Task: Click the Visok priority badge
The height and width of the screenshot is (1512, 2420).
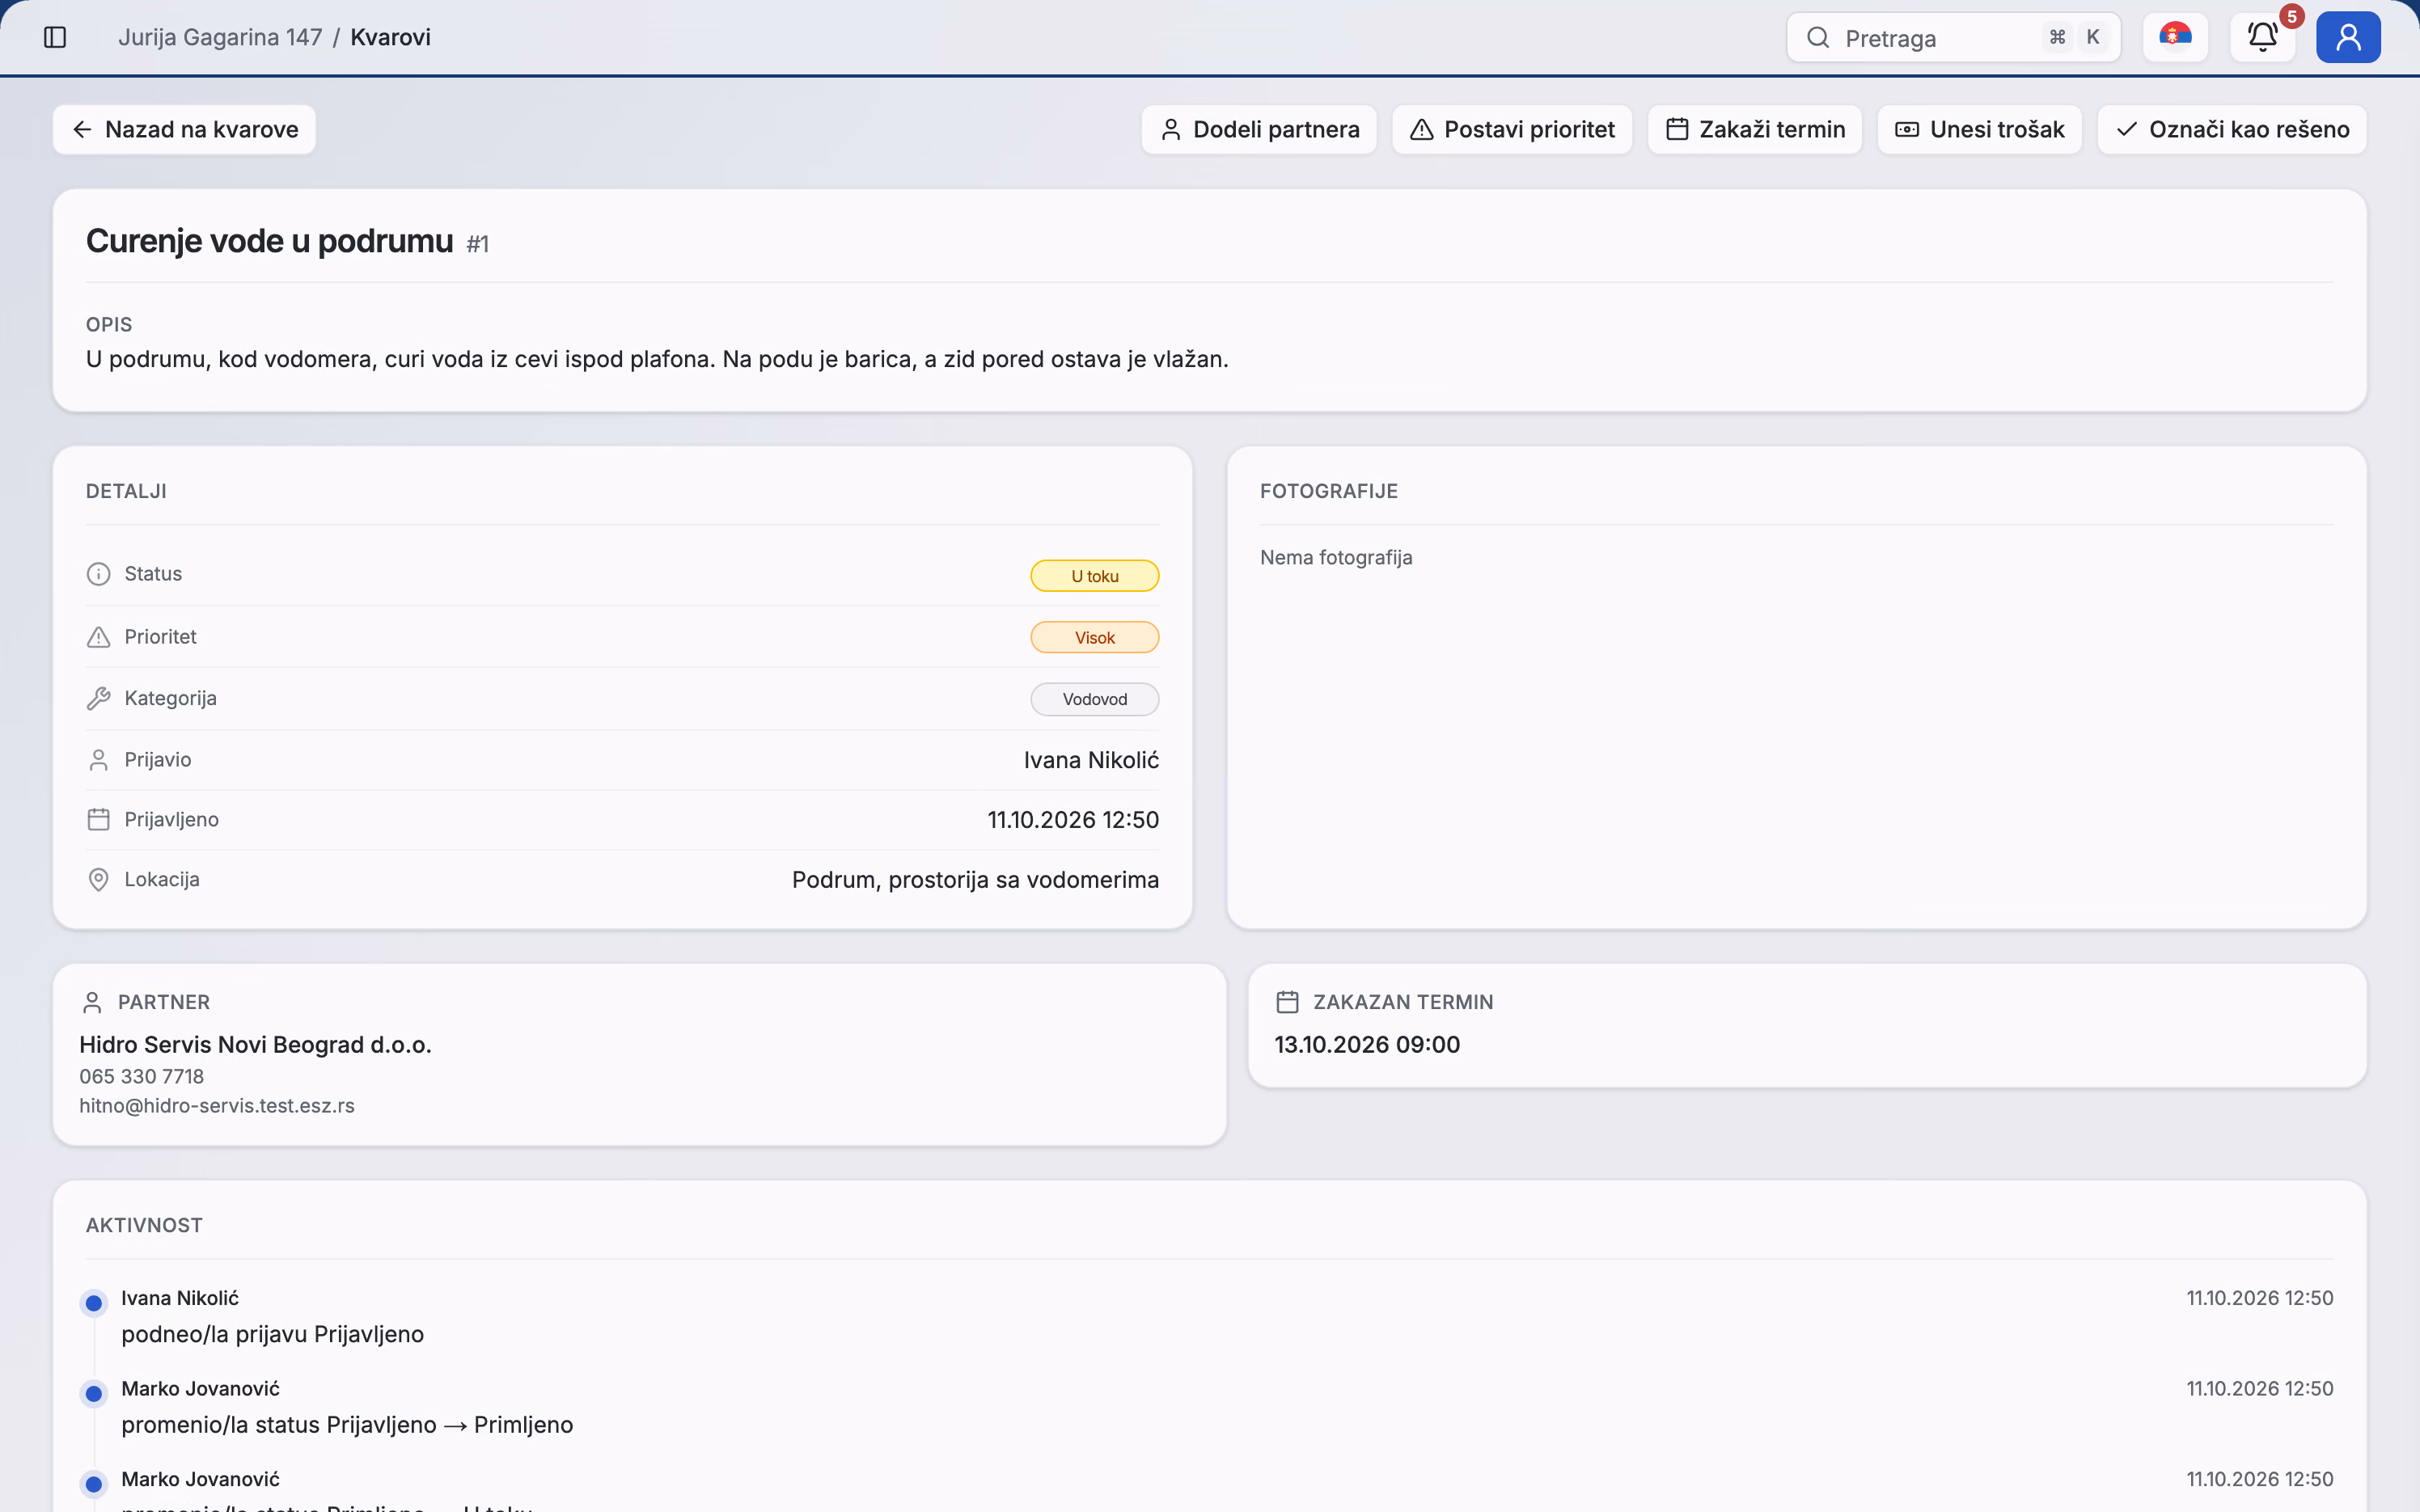Action: pyautogui.click(x=1094, y=638)
